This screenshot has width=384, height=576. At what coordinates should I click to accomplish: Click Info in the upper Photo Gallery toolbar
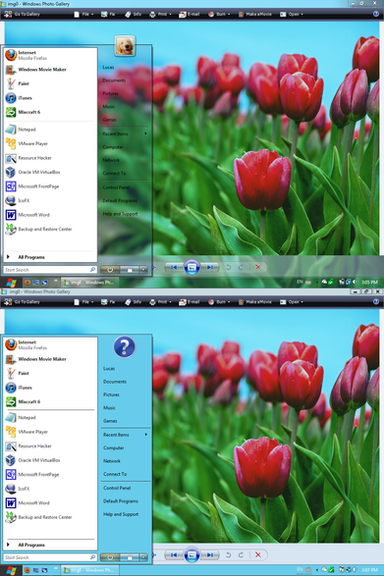pos(133,14)
